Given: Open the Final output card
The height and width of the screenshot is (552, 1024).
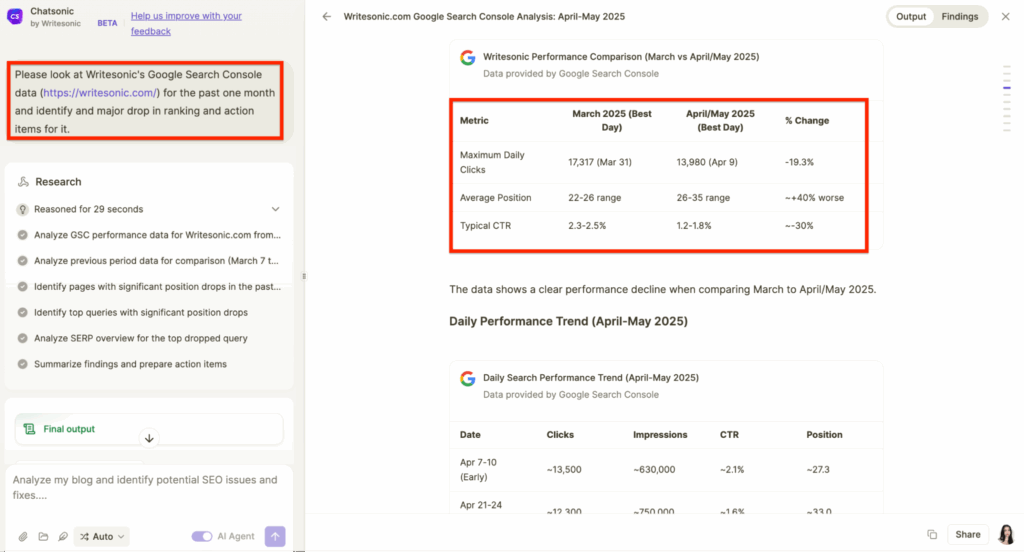Looking at the screenshot, I should [x=149, y=429].
